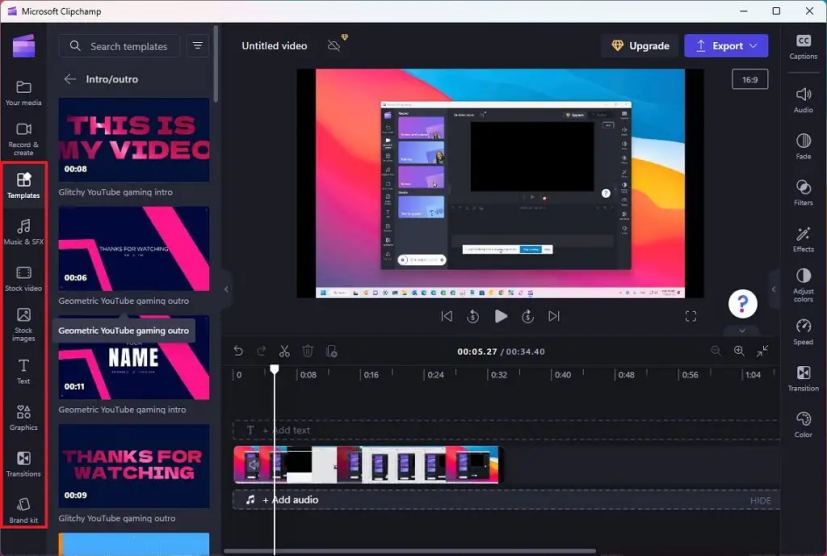Open the Brand kit panel
Image resolution: width=827 pixels, height=556 pixels.
click(x=23, y=510)
